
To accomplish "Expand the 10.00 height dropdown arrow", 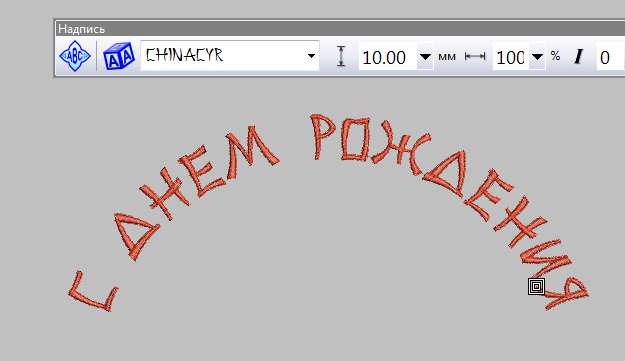I will coord(425,57).
